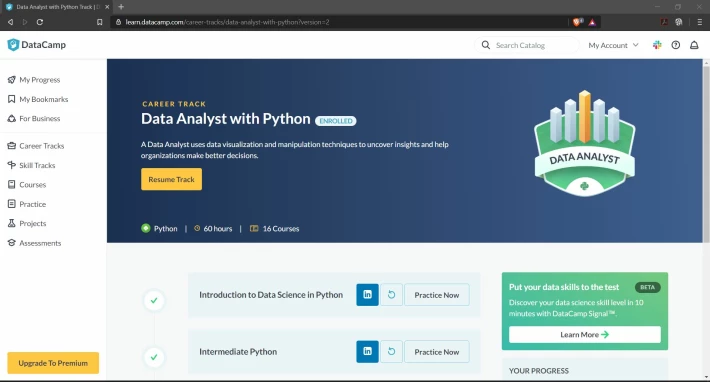The width and height of the screenshot is (710, 382).
Task: Open My Progress in the sidebar
Action: pos(34,80)
